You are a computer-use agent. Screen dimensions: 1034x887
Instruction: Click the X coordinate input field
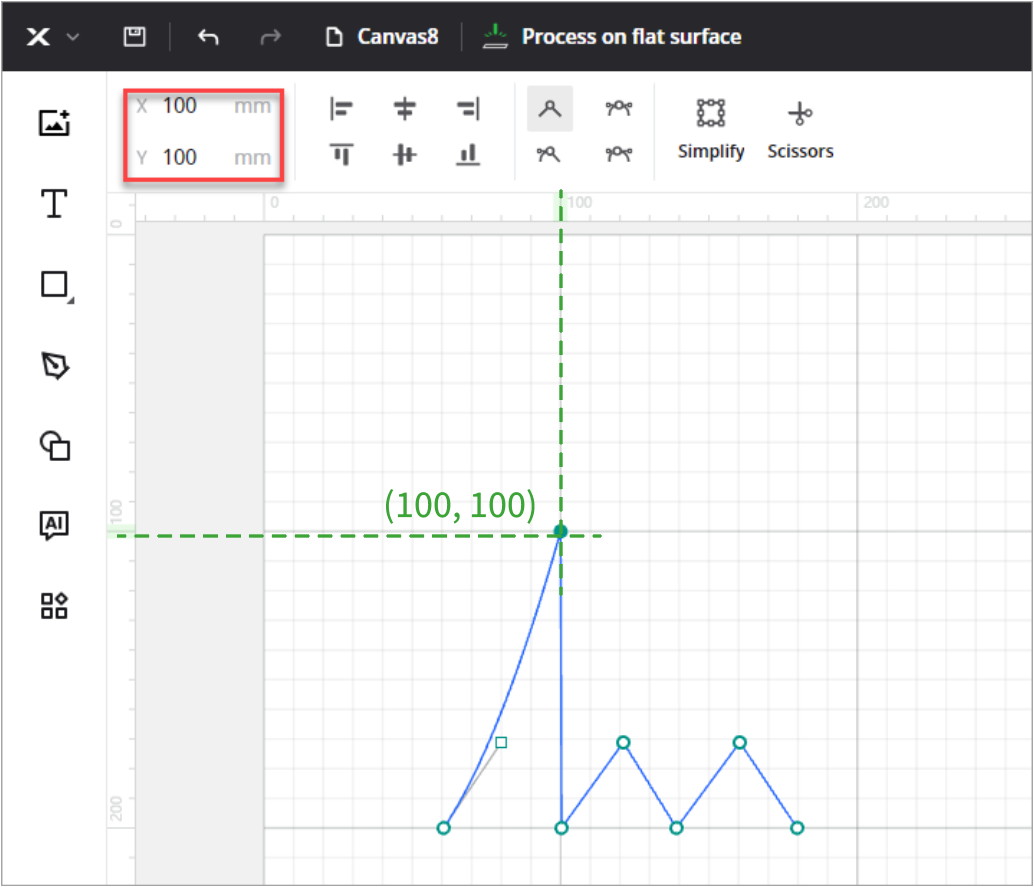pos(195,106)
